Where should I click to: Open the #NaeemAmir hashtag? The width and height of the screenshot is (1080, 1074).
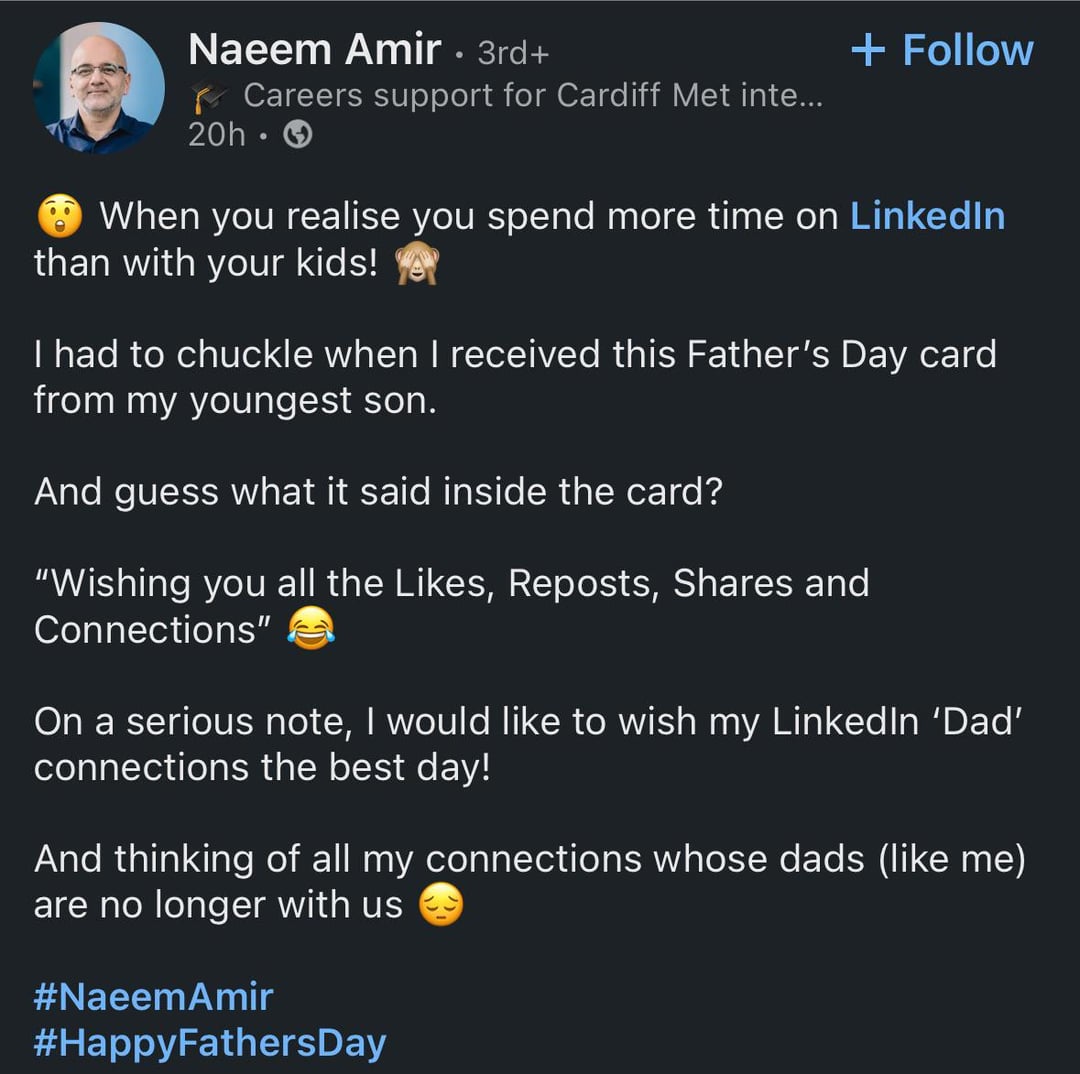point(153,996)
